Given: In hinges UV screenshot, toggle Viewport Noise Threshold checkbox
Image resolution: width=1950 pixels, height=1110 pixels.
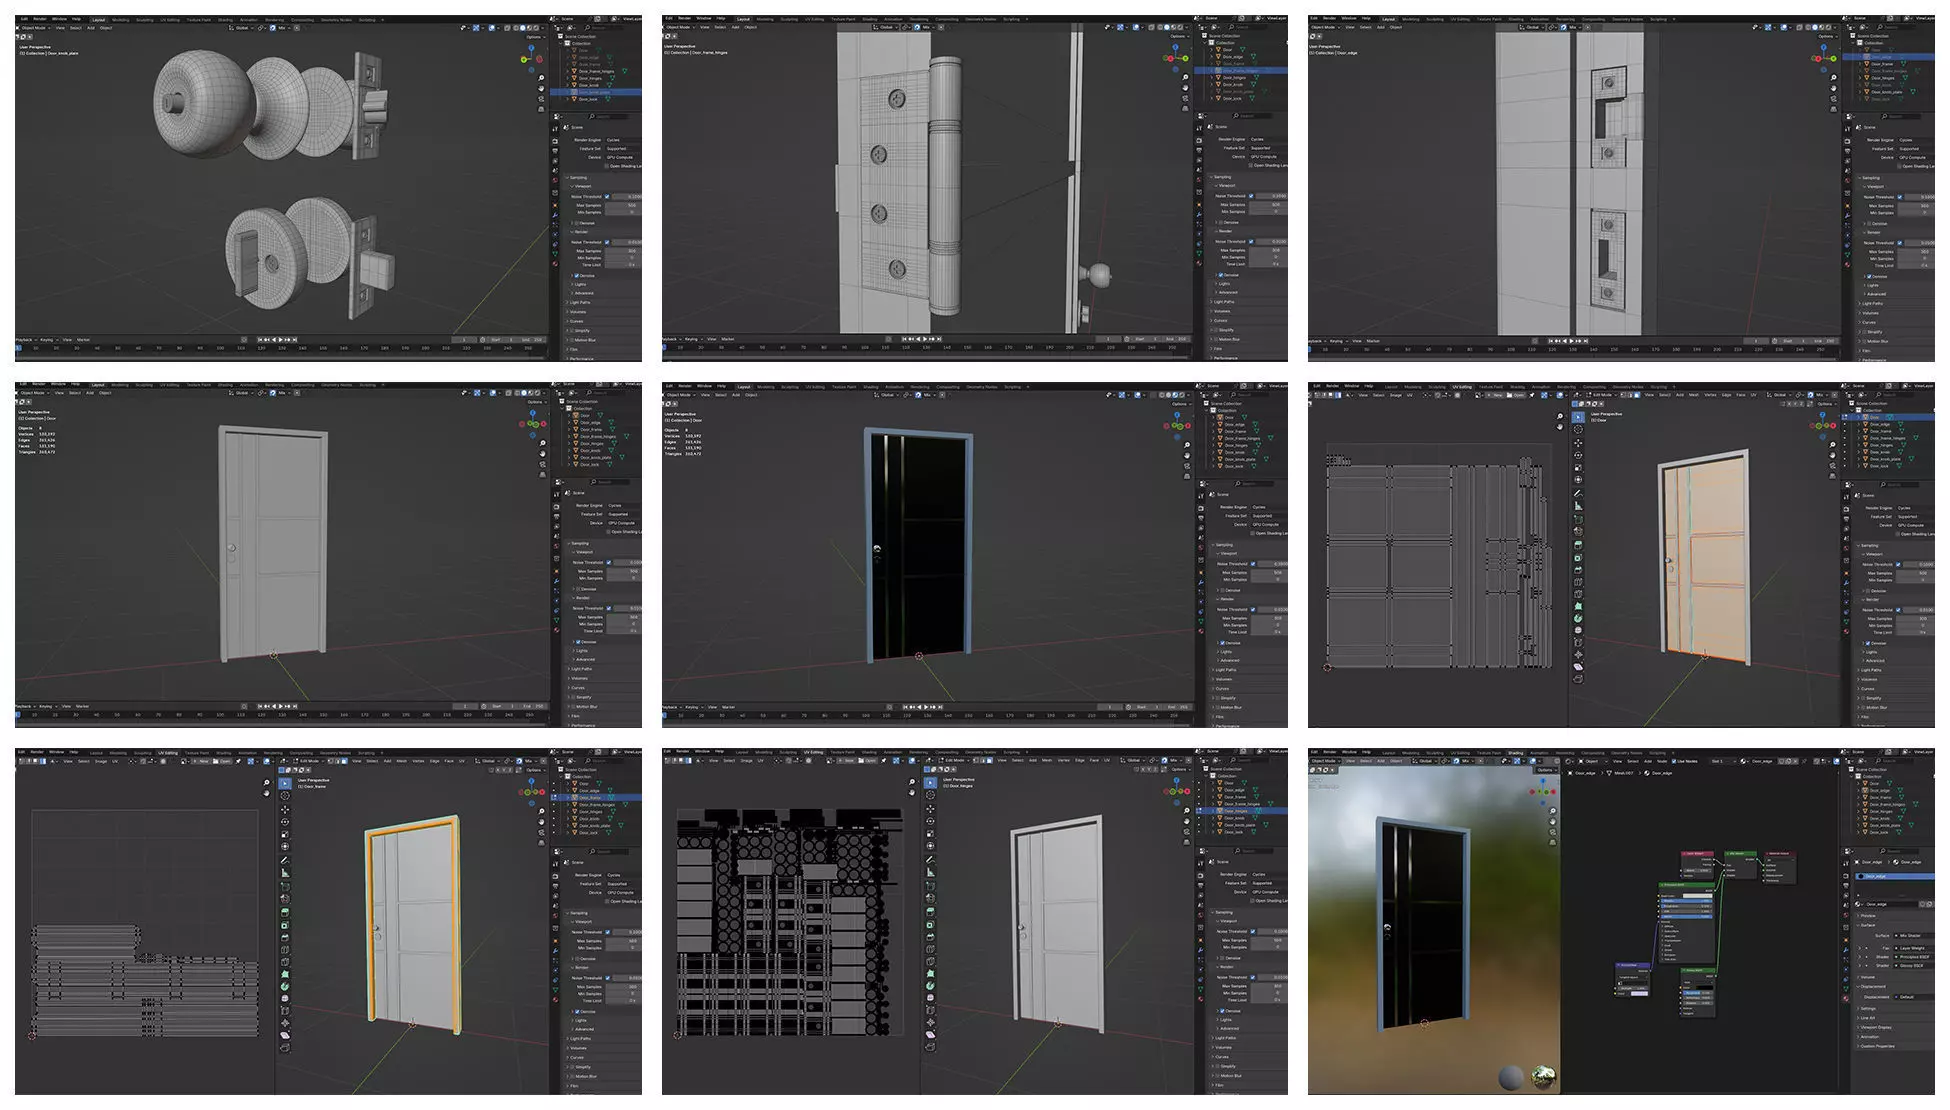Looking at the screenshot, I should [x=1253, y=931].
